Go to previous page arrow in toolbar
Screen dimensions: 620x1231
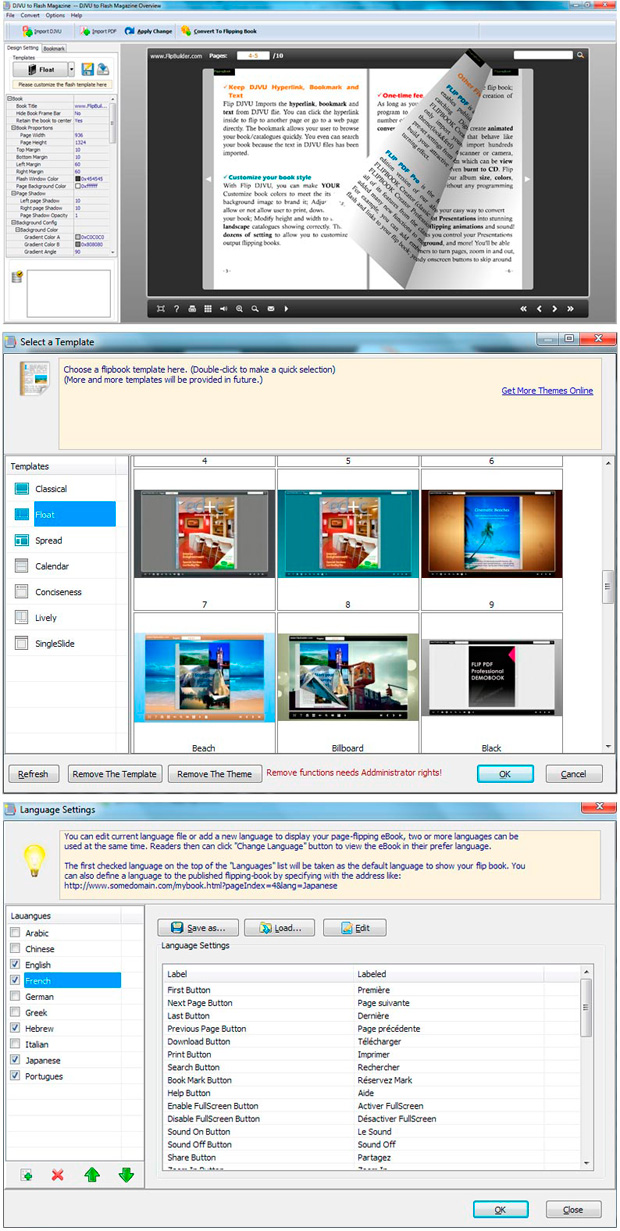tap(540, 309)
